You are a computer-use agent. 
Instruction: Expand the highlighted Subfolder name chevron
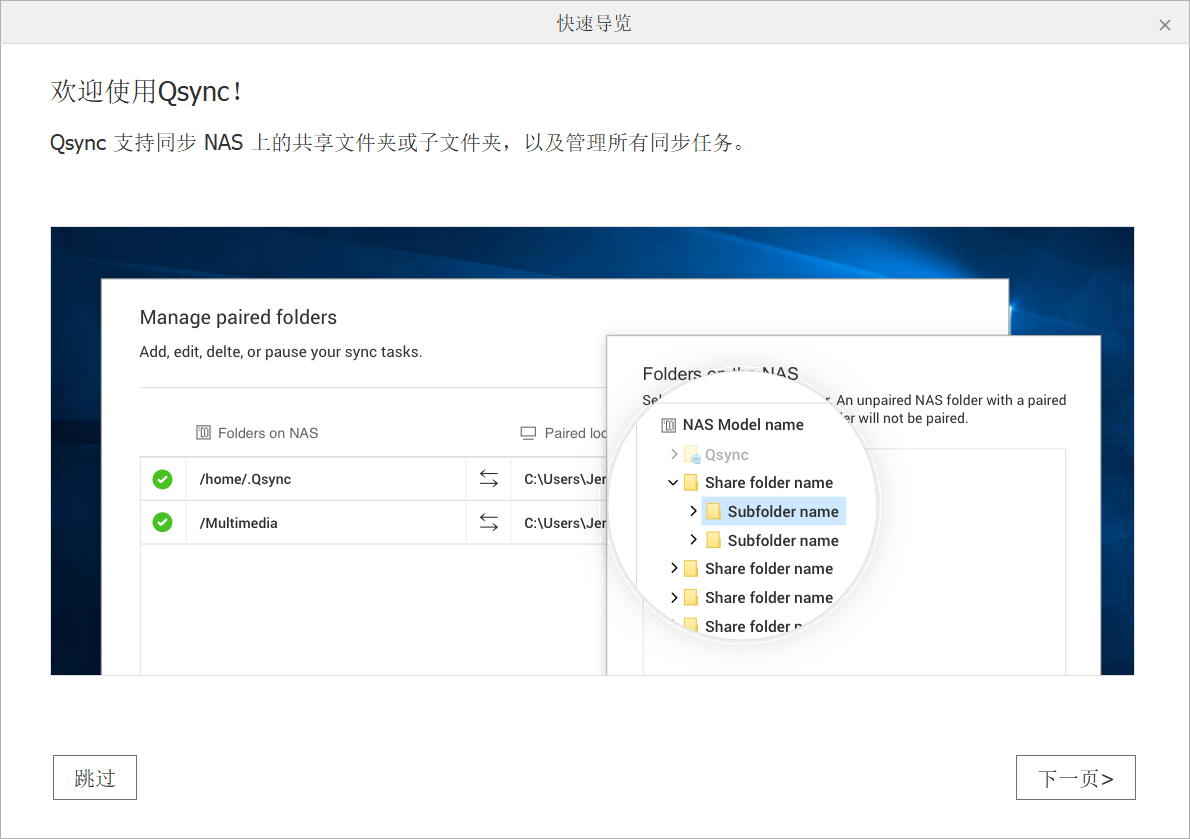(x=693, y=511)
